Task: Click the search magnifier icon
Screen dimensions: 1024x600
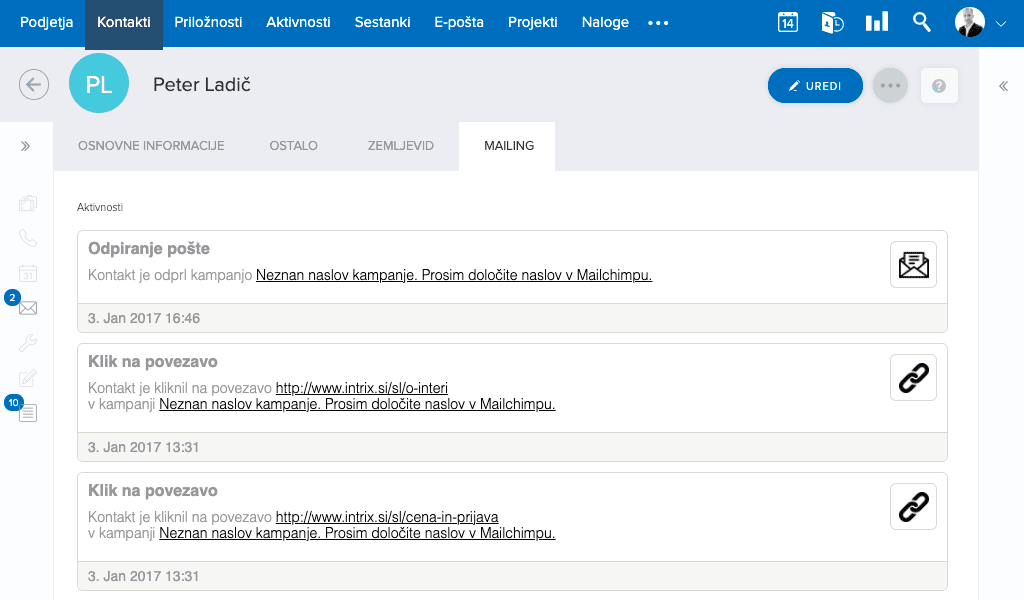Action: (x=921, y=22)
